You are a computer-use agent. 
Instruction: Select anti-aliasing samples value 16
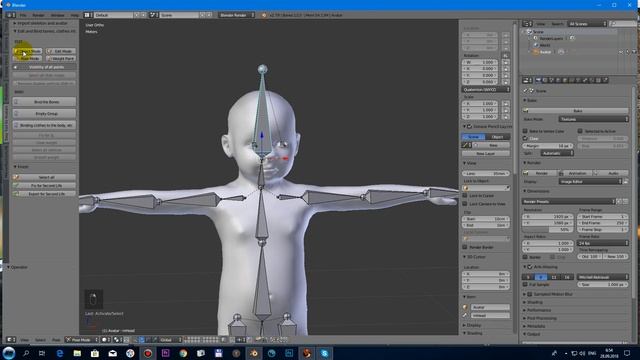567,277
